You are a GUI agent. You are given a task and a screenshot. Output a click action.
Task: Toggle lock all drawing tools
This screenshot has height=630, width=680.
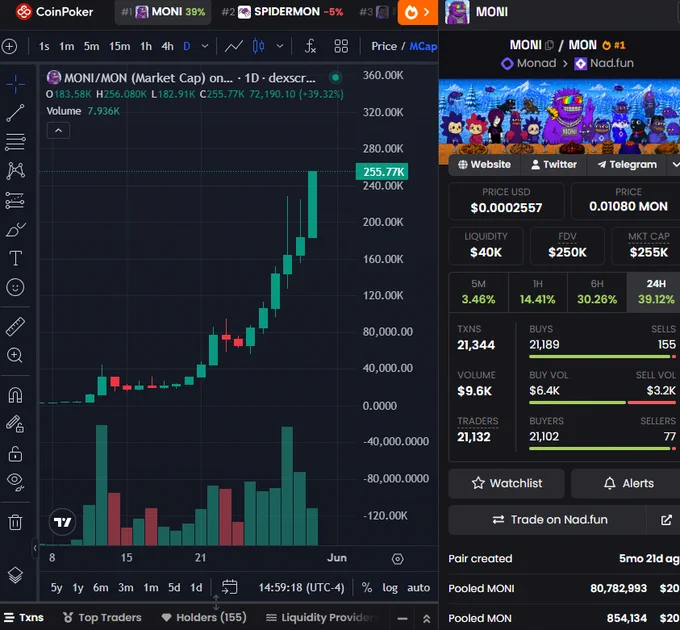[x=16, y=454]
